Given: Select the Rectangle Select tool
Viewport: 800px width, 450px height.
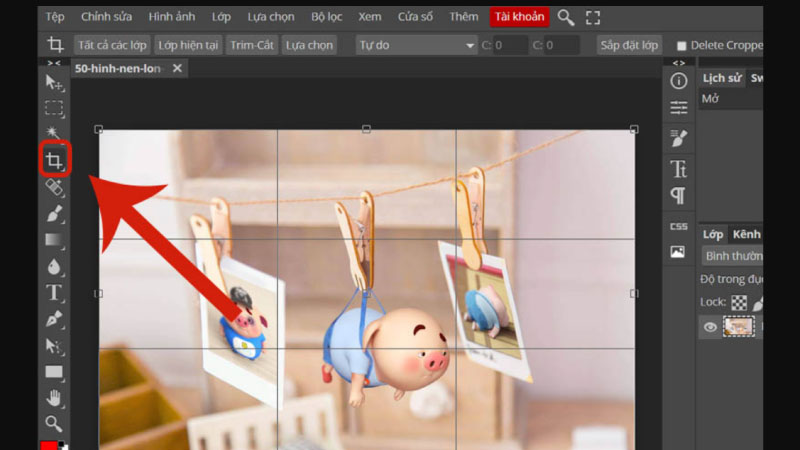Looking at the screenshot, I should pos(54,108).
